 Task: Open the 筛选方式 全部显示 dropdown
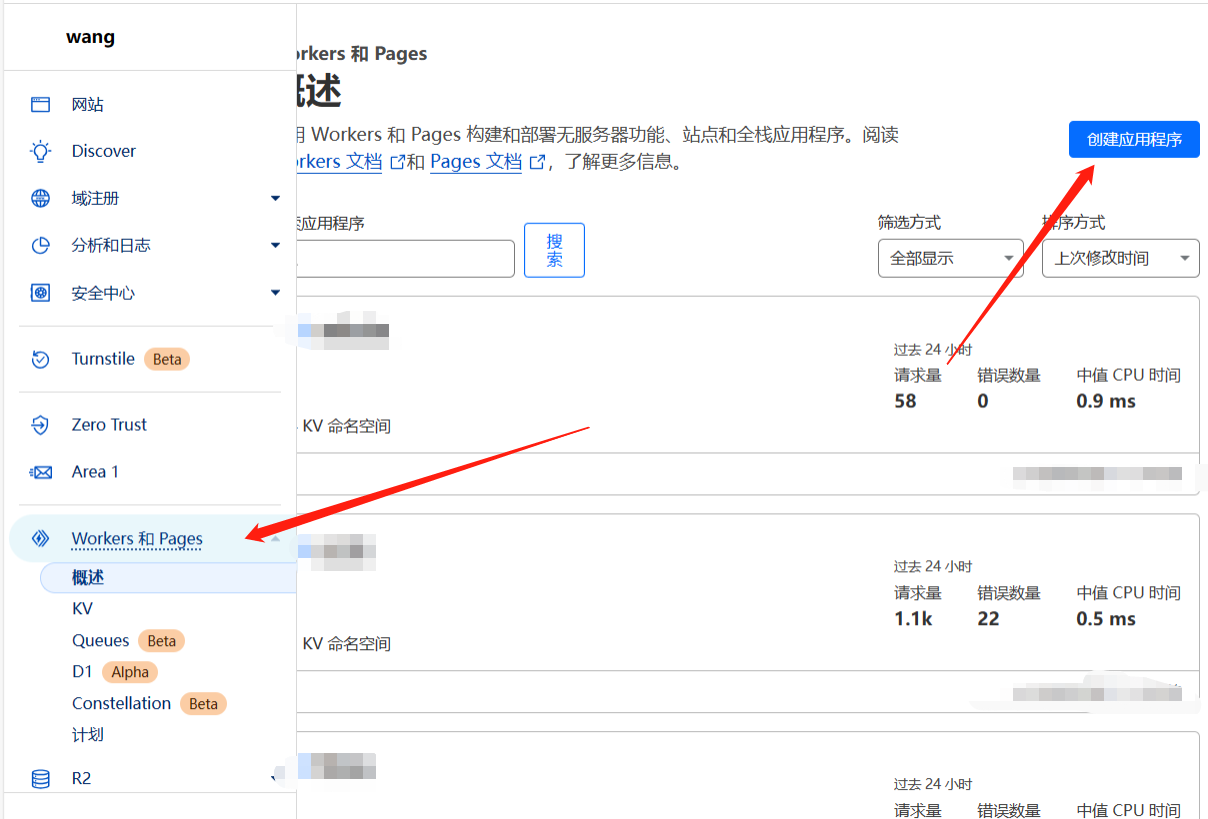click(x=950, y=258)
